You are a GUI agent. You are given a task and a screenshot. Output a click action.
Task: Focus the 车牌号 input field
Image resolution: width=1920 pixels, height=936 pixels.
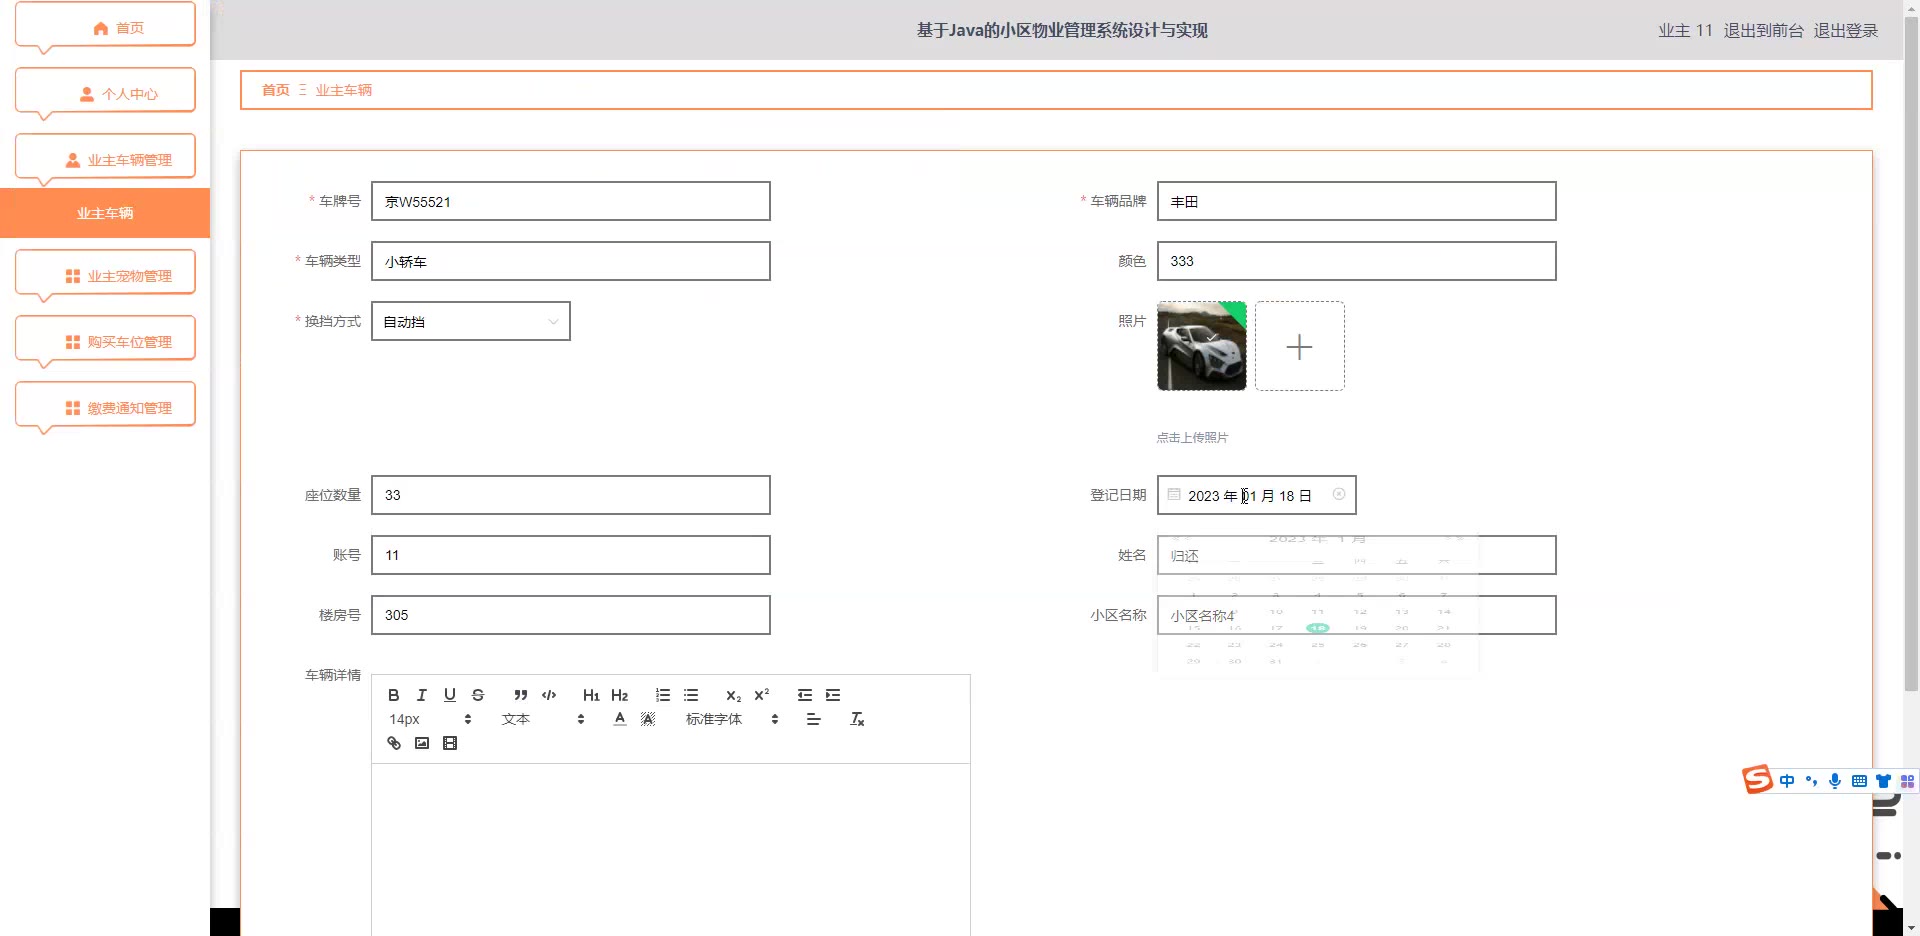point(571,201)
